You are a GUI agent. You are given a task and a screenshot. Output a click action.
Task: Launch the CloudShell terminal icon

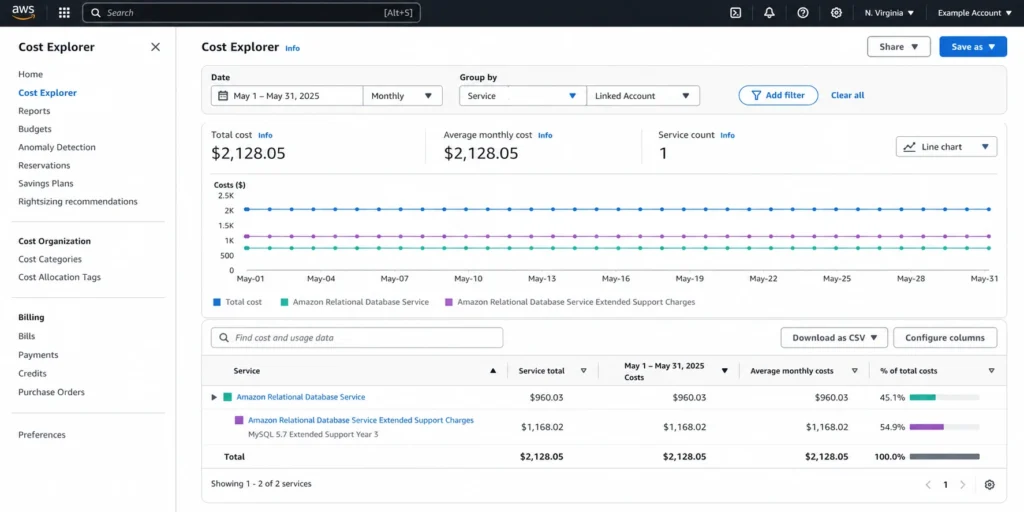click(735, 12)
